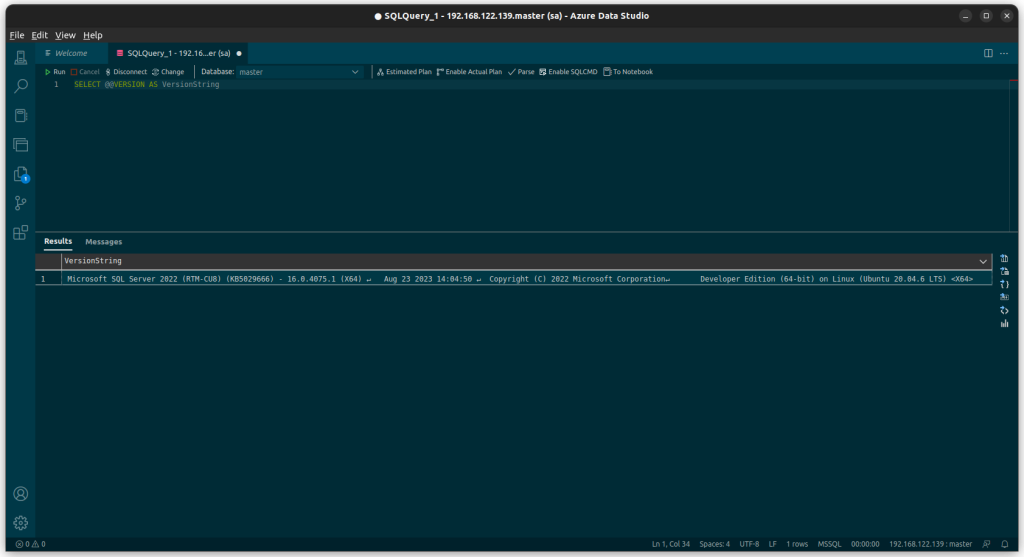This screenshot has width=1024, height=557.
Task: Open the Notebooks view icon
Action: point(21,116)
